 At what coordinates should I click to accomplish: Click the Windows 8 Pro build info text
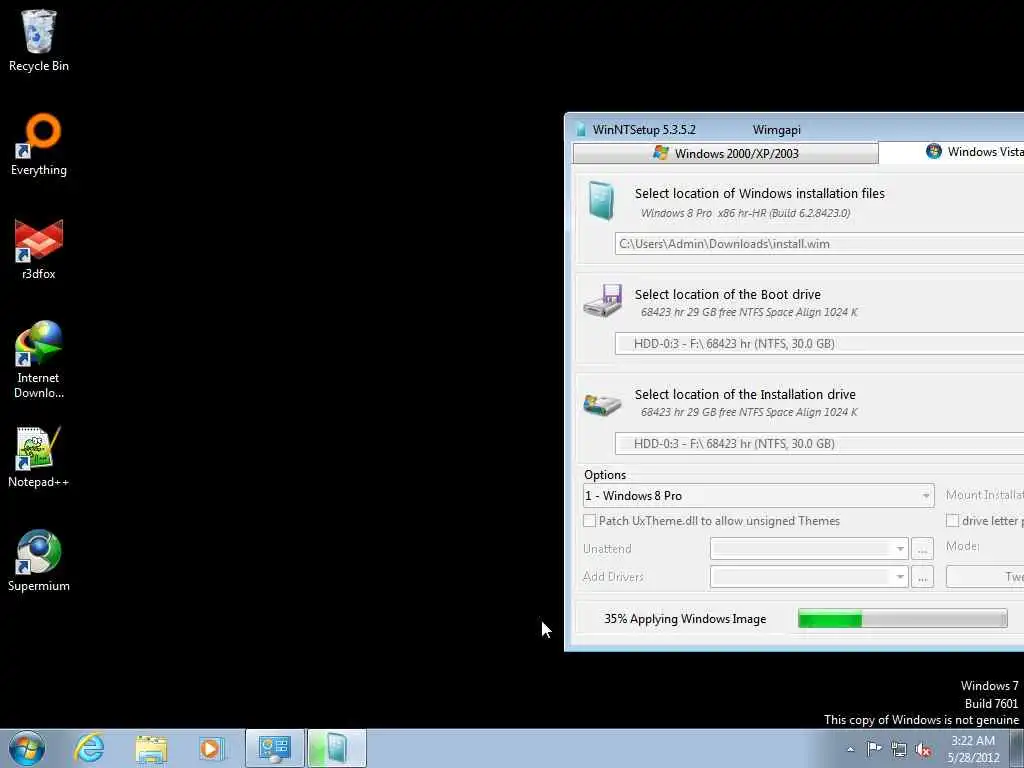(745, 213)
